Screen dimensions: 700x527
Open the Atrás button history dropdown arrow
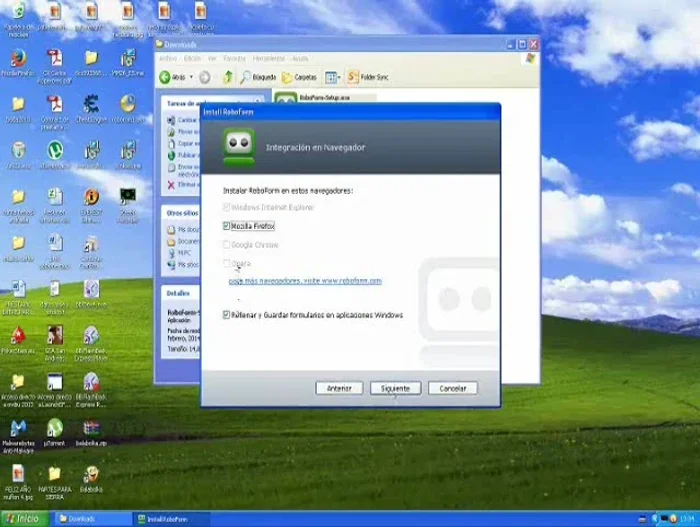(x=191, y=77)
